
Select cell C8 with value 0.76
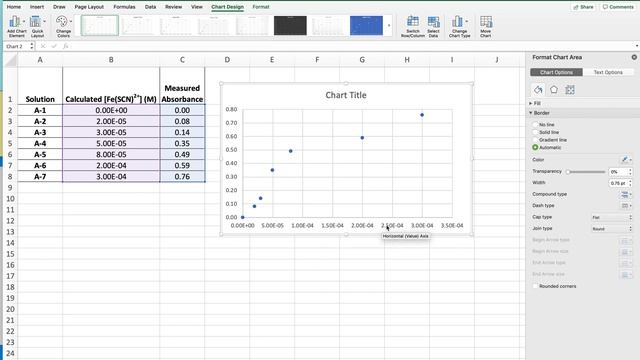[x=182, y=176]
